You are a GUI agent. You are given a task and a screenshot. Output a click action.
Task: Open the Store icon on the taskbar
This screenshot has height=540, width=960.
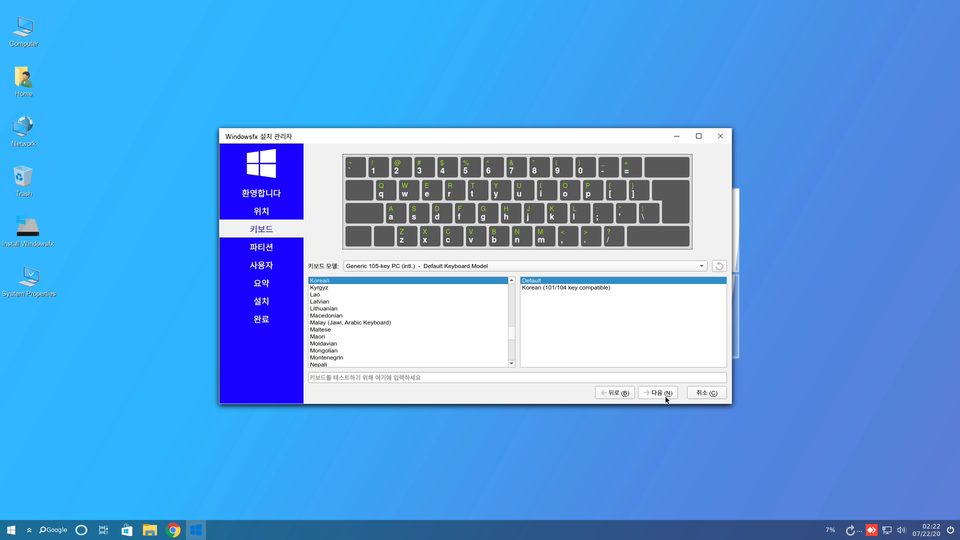tap(127, 530)
